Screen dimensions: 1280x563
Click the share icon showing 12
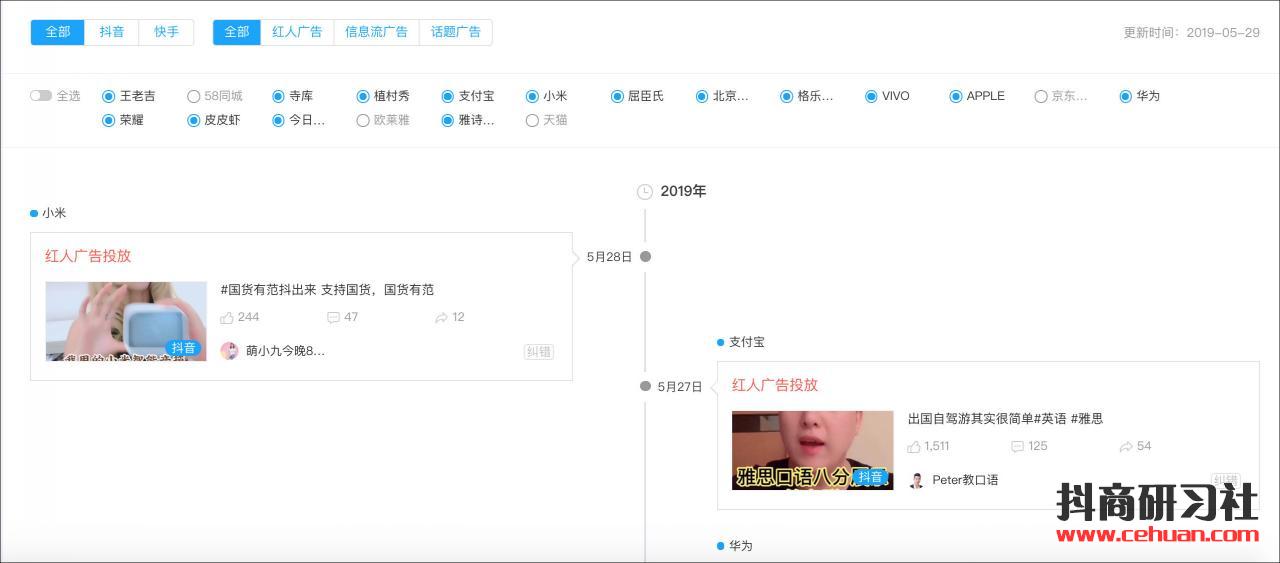[x=441, y=317]
